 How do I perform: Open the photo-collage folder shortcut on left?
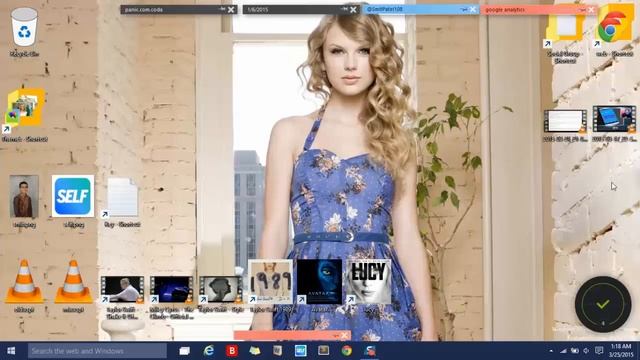click(x=24, y=108)
